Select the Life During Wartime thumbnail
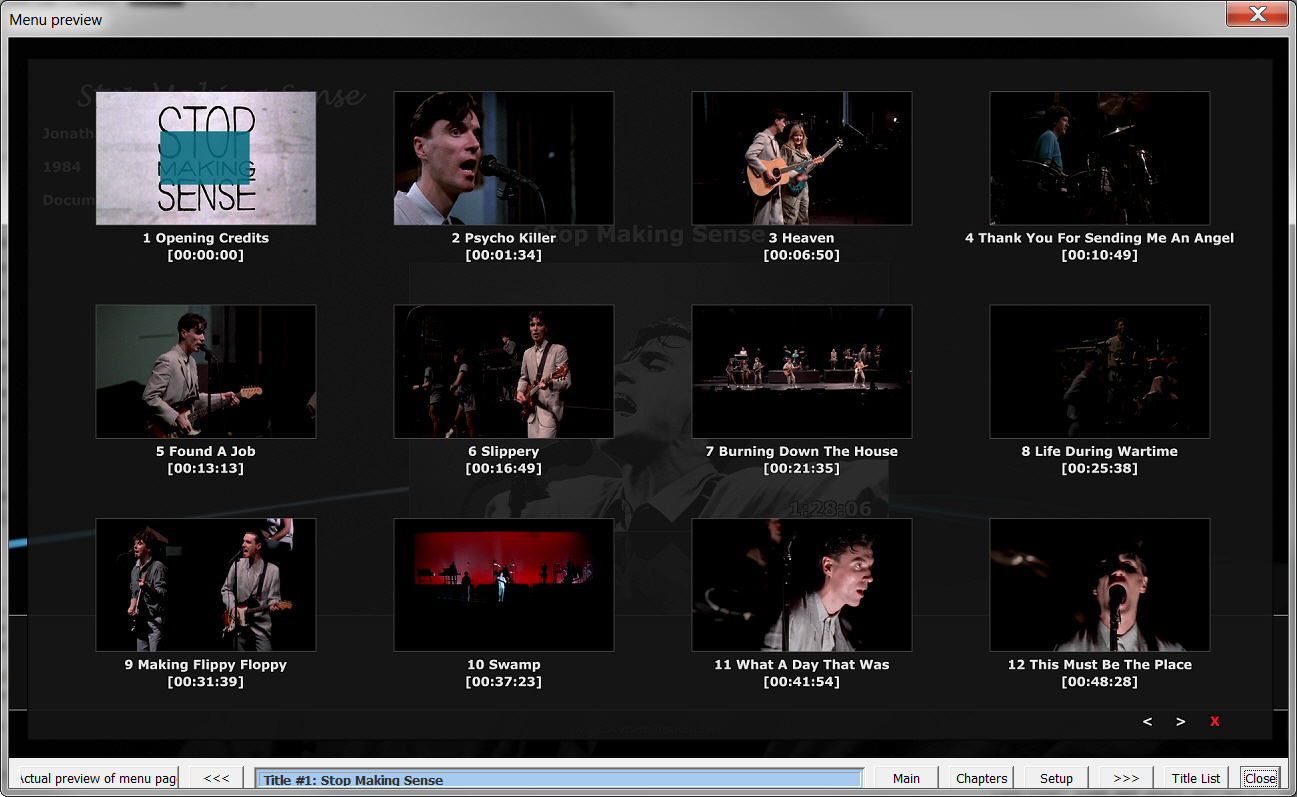 (x=1100, y=371)
